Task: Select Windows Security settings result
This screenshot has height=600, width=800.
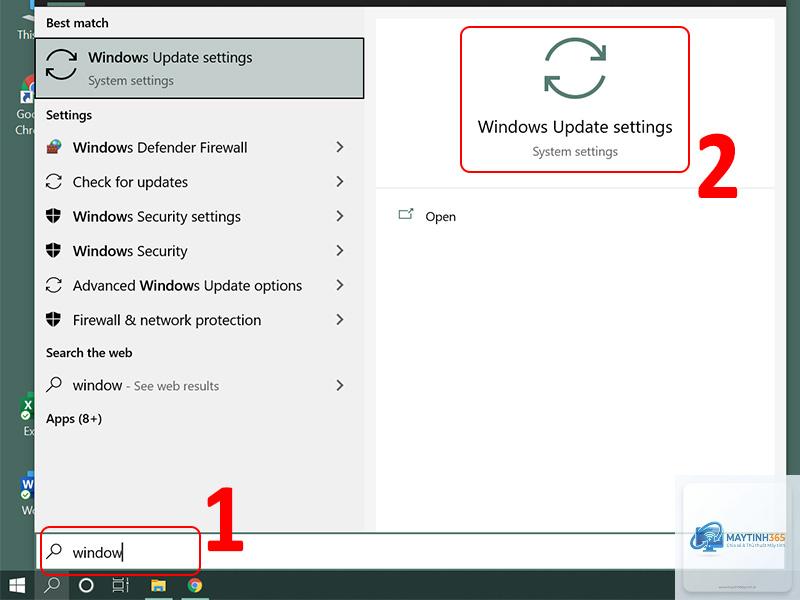Action: [x=196, y=216]
